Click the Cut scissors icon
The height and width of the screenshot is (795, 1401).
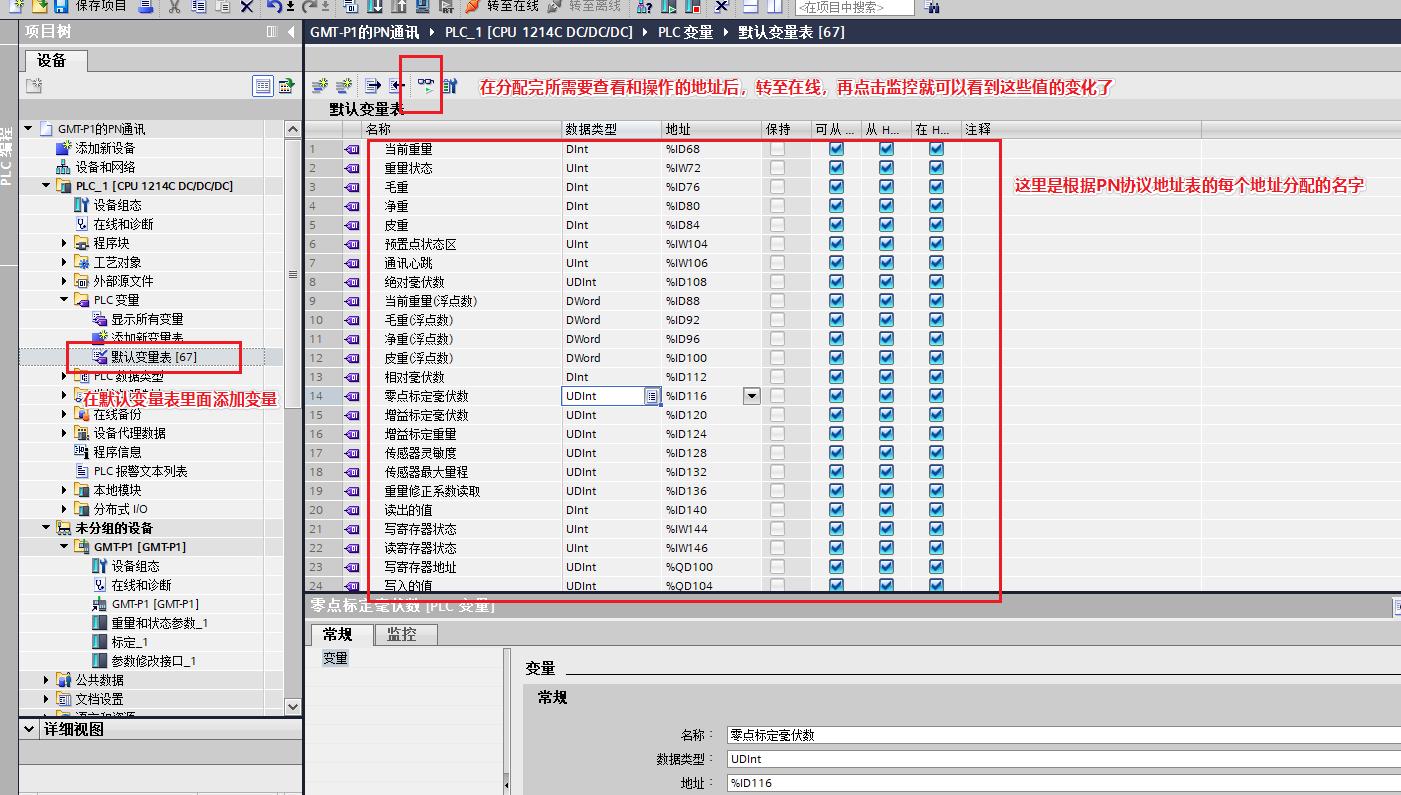tap(174, 7)
